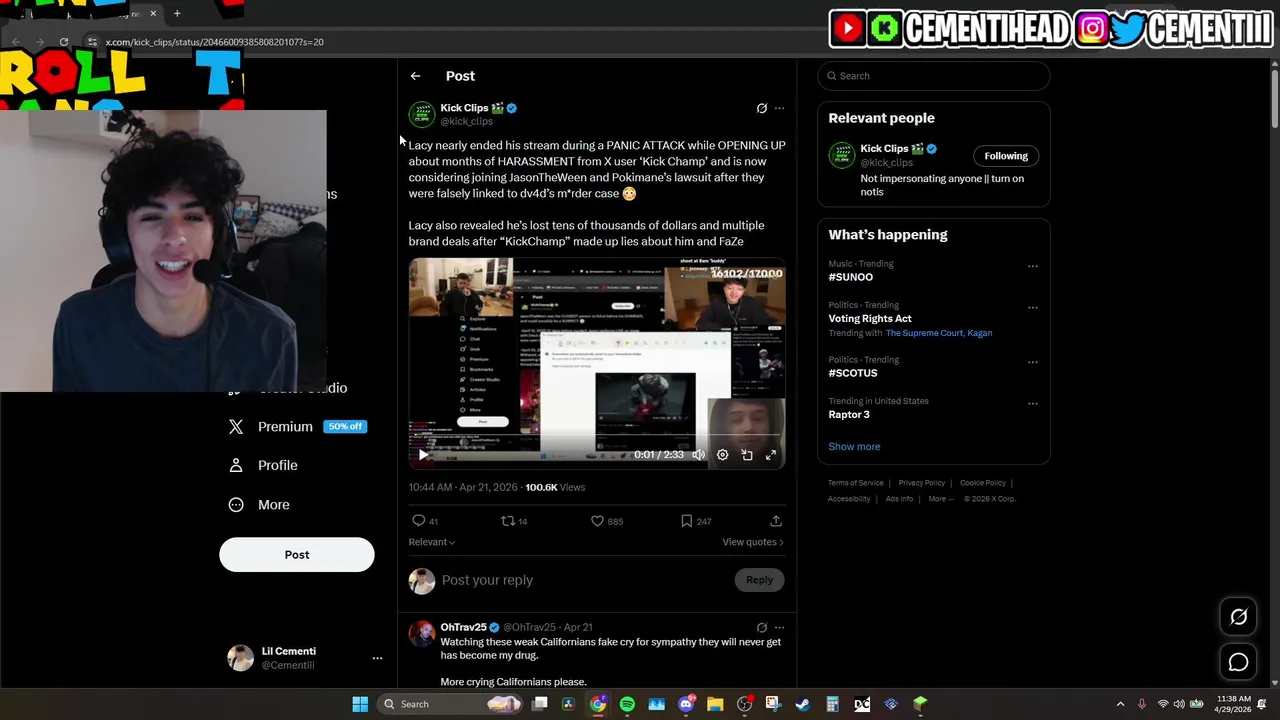Show hidden system tray icons
Image resolution: width=1280 pixels, height=720 pixels.
pyautogui.click(x=1120, y=704)
